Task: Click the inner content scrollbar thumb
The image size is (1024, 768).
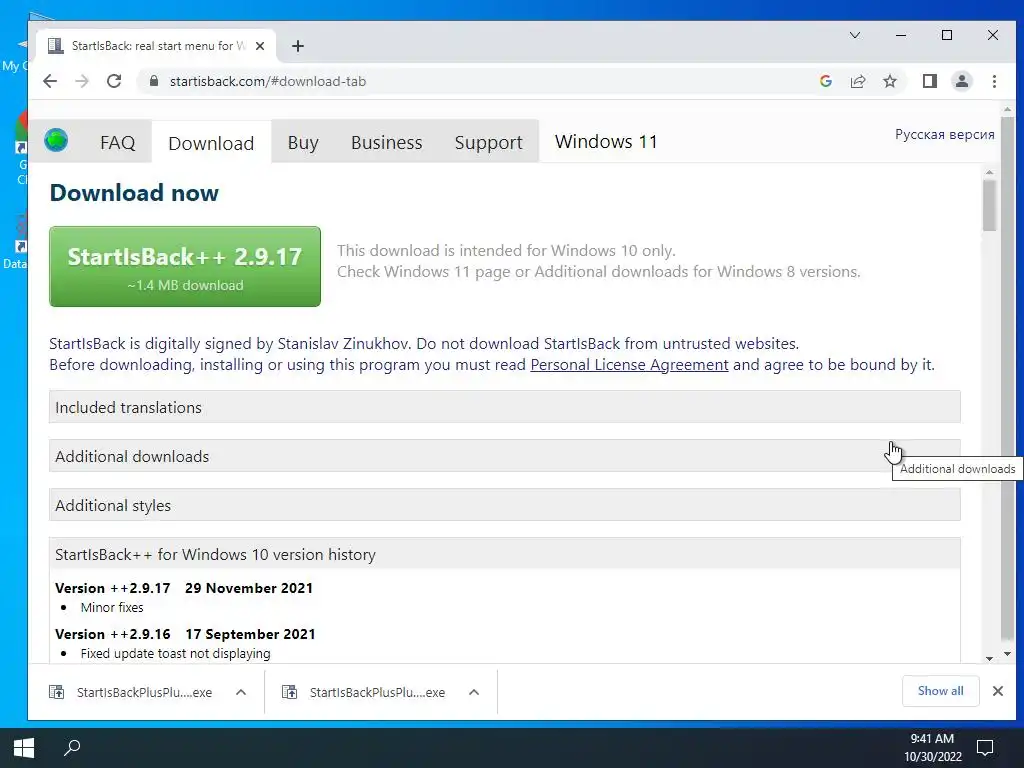Action: tap(989, 205)
